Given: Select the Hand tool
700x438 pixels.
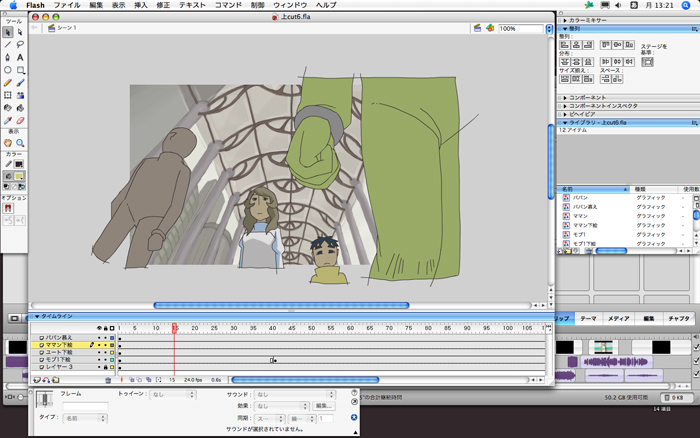Looking at the screenshot, I should pyautogui.click(x=8, y=143).
